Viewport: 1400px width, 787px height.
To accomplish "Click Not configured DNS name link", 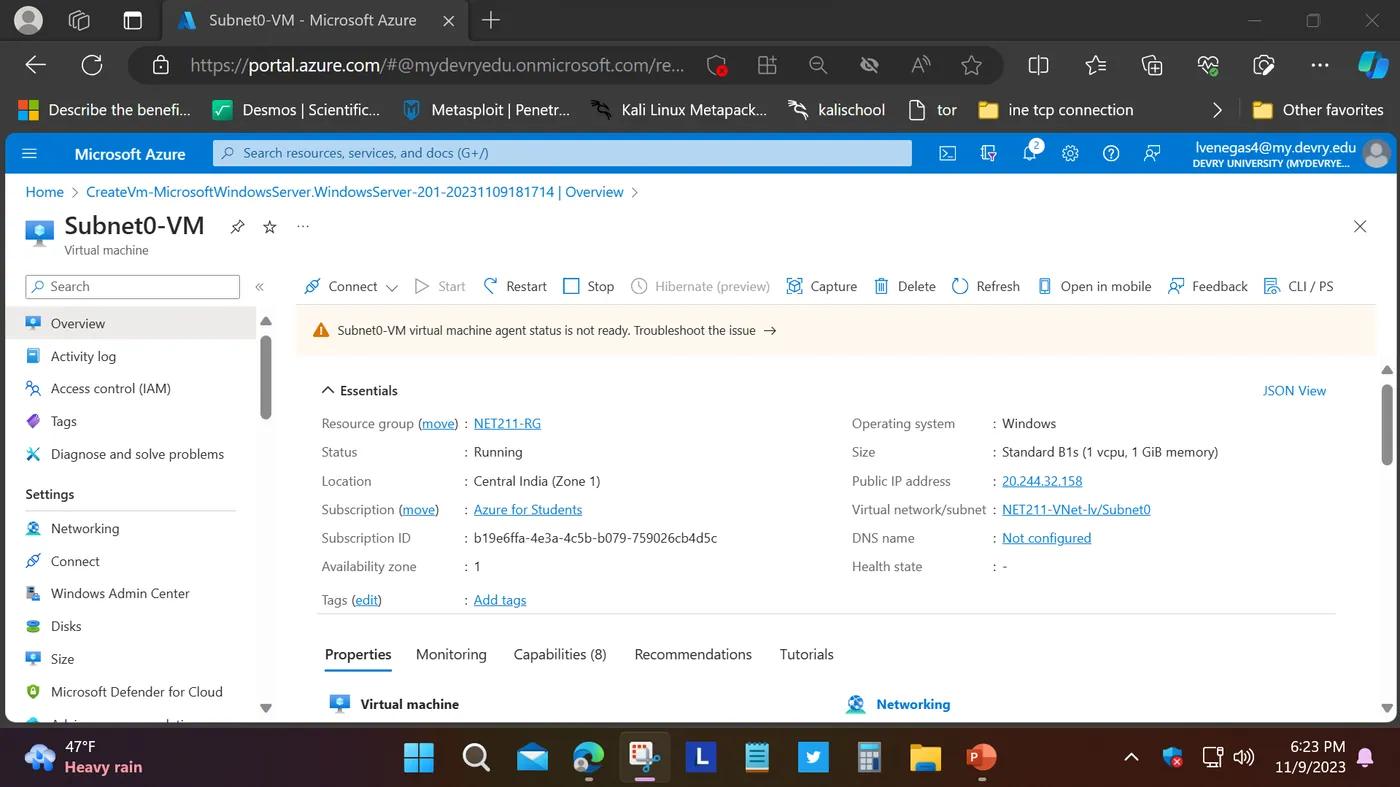I will (1046, 538).
